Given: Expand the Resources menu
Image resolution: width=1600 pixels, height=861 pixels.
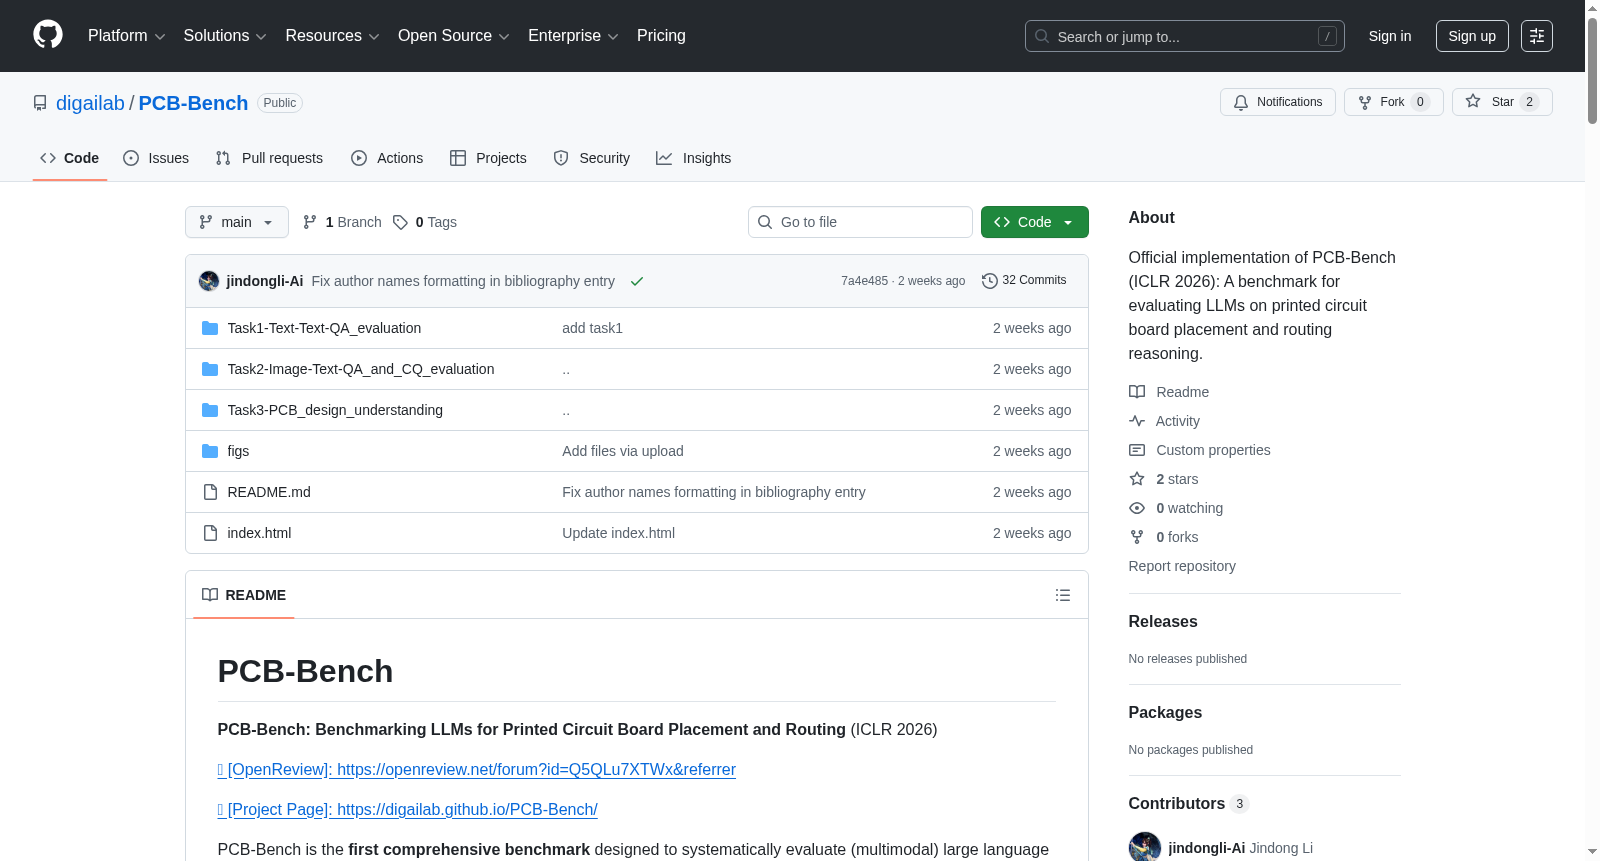Looking at the screenshot, I should (x=332, y=36).
